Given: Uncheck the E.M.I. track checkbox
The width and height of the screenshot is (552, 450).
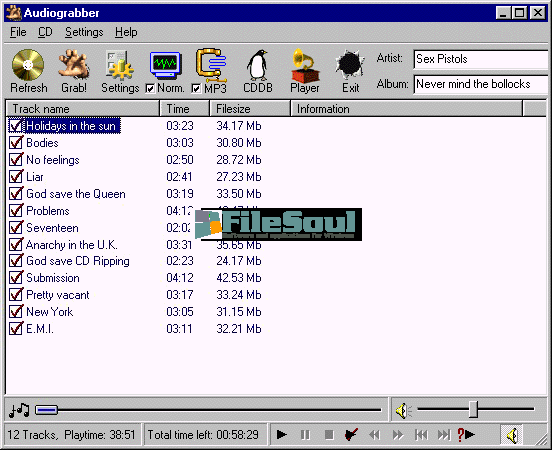Looking at the screenshot, I should point(16,329).
